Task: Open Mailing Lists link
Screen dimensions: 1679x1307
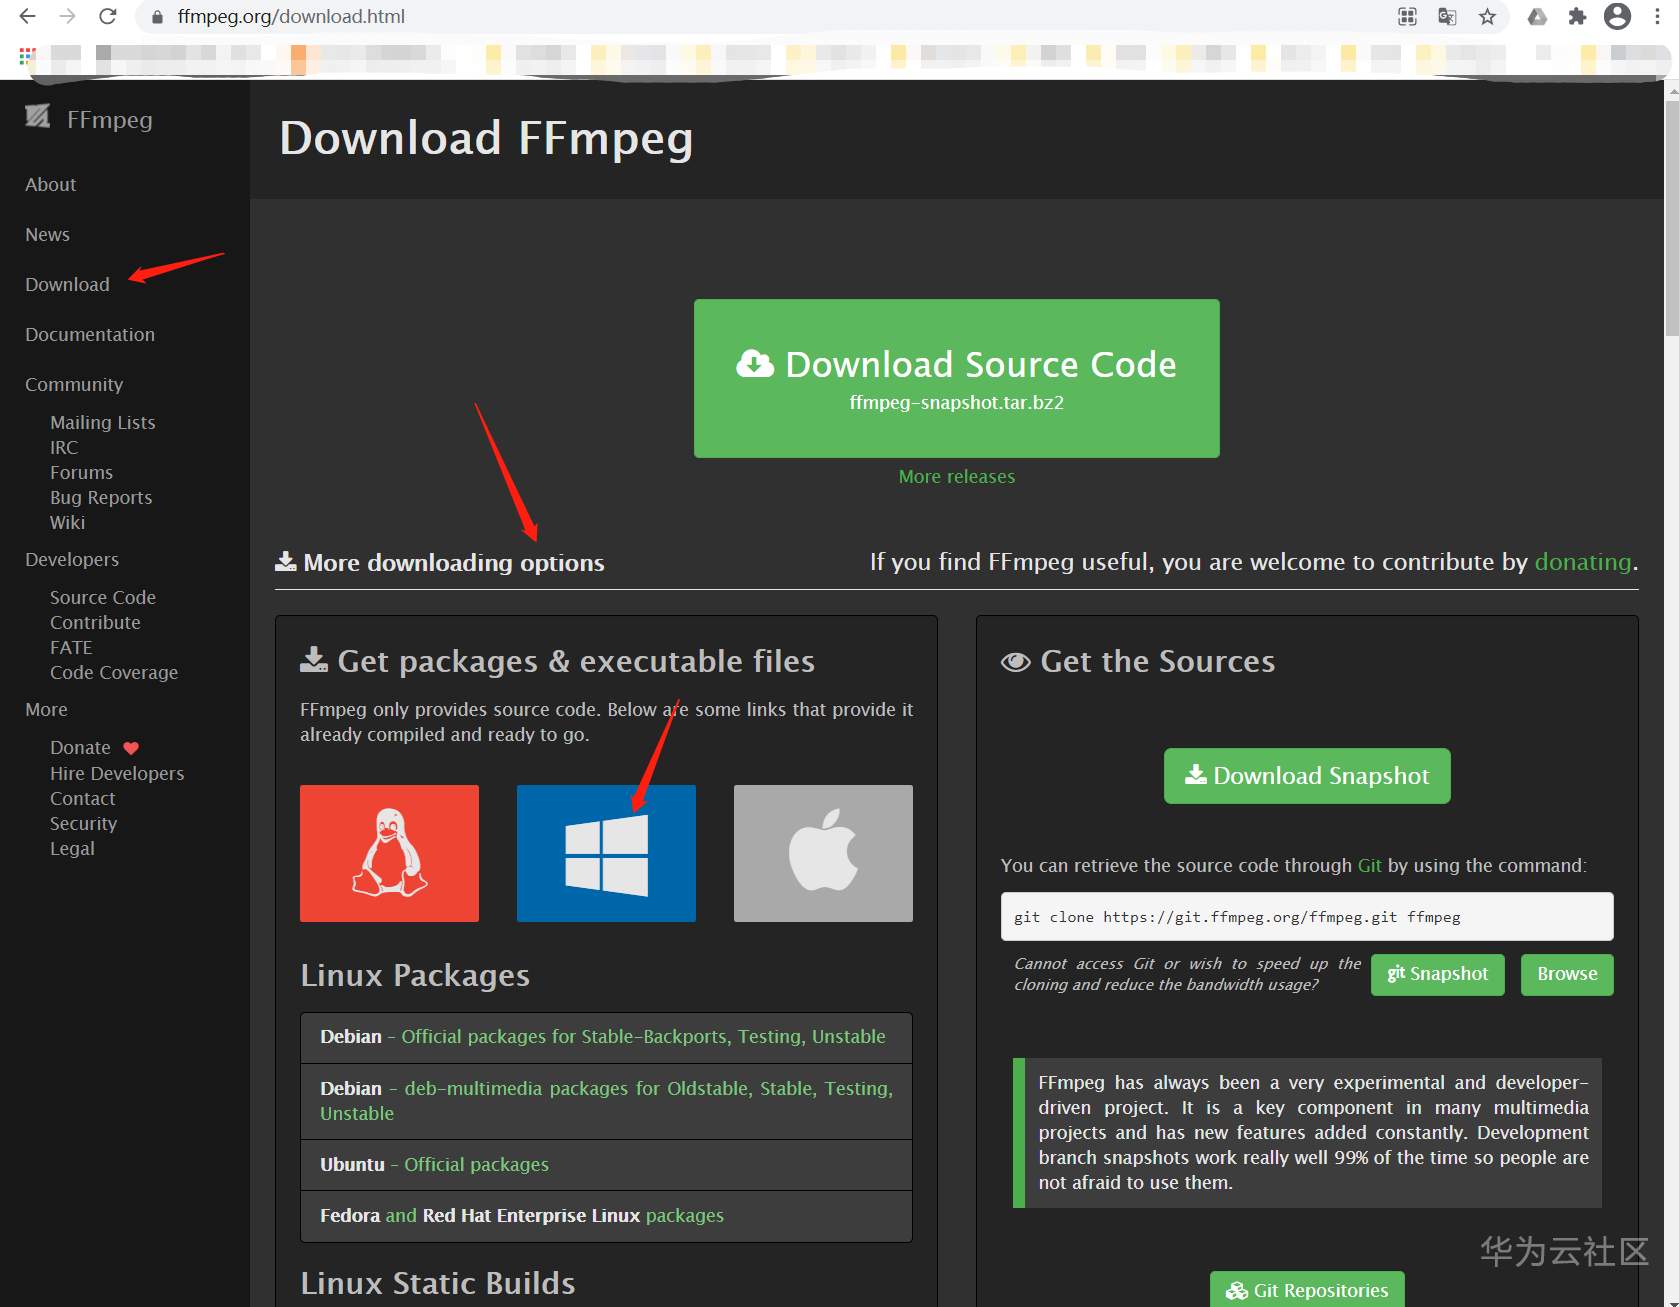Action: click(x=103, y=422)
